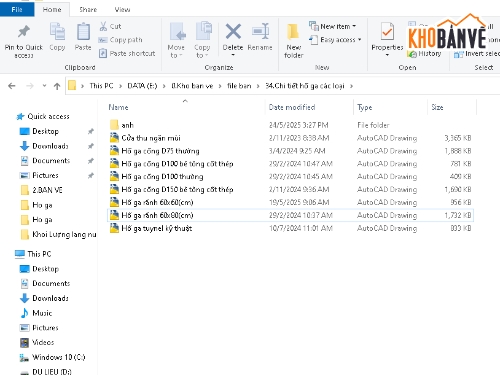Click Copy path in the ribbon
This screenshot has width=500, height=375.
tap(120, 40)
